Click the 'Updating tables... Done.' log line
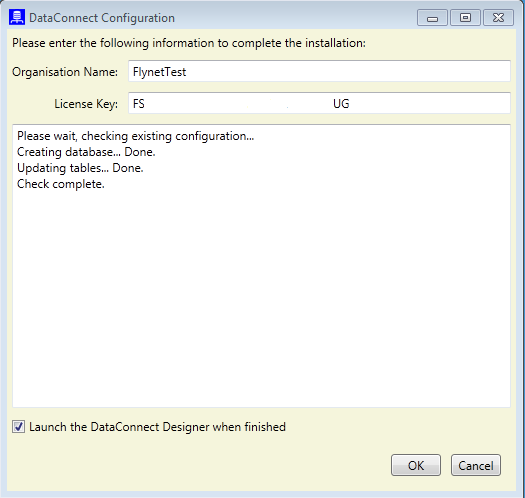Viewport: 525px width, 498px height. click(80, 168)
